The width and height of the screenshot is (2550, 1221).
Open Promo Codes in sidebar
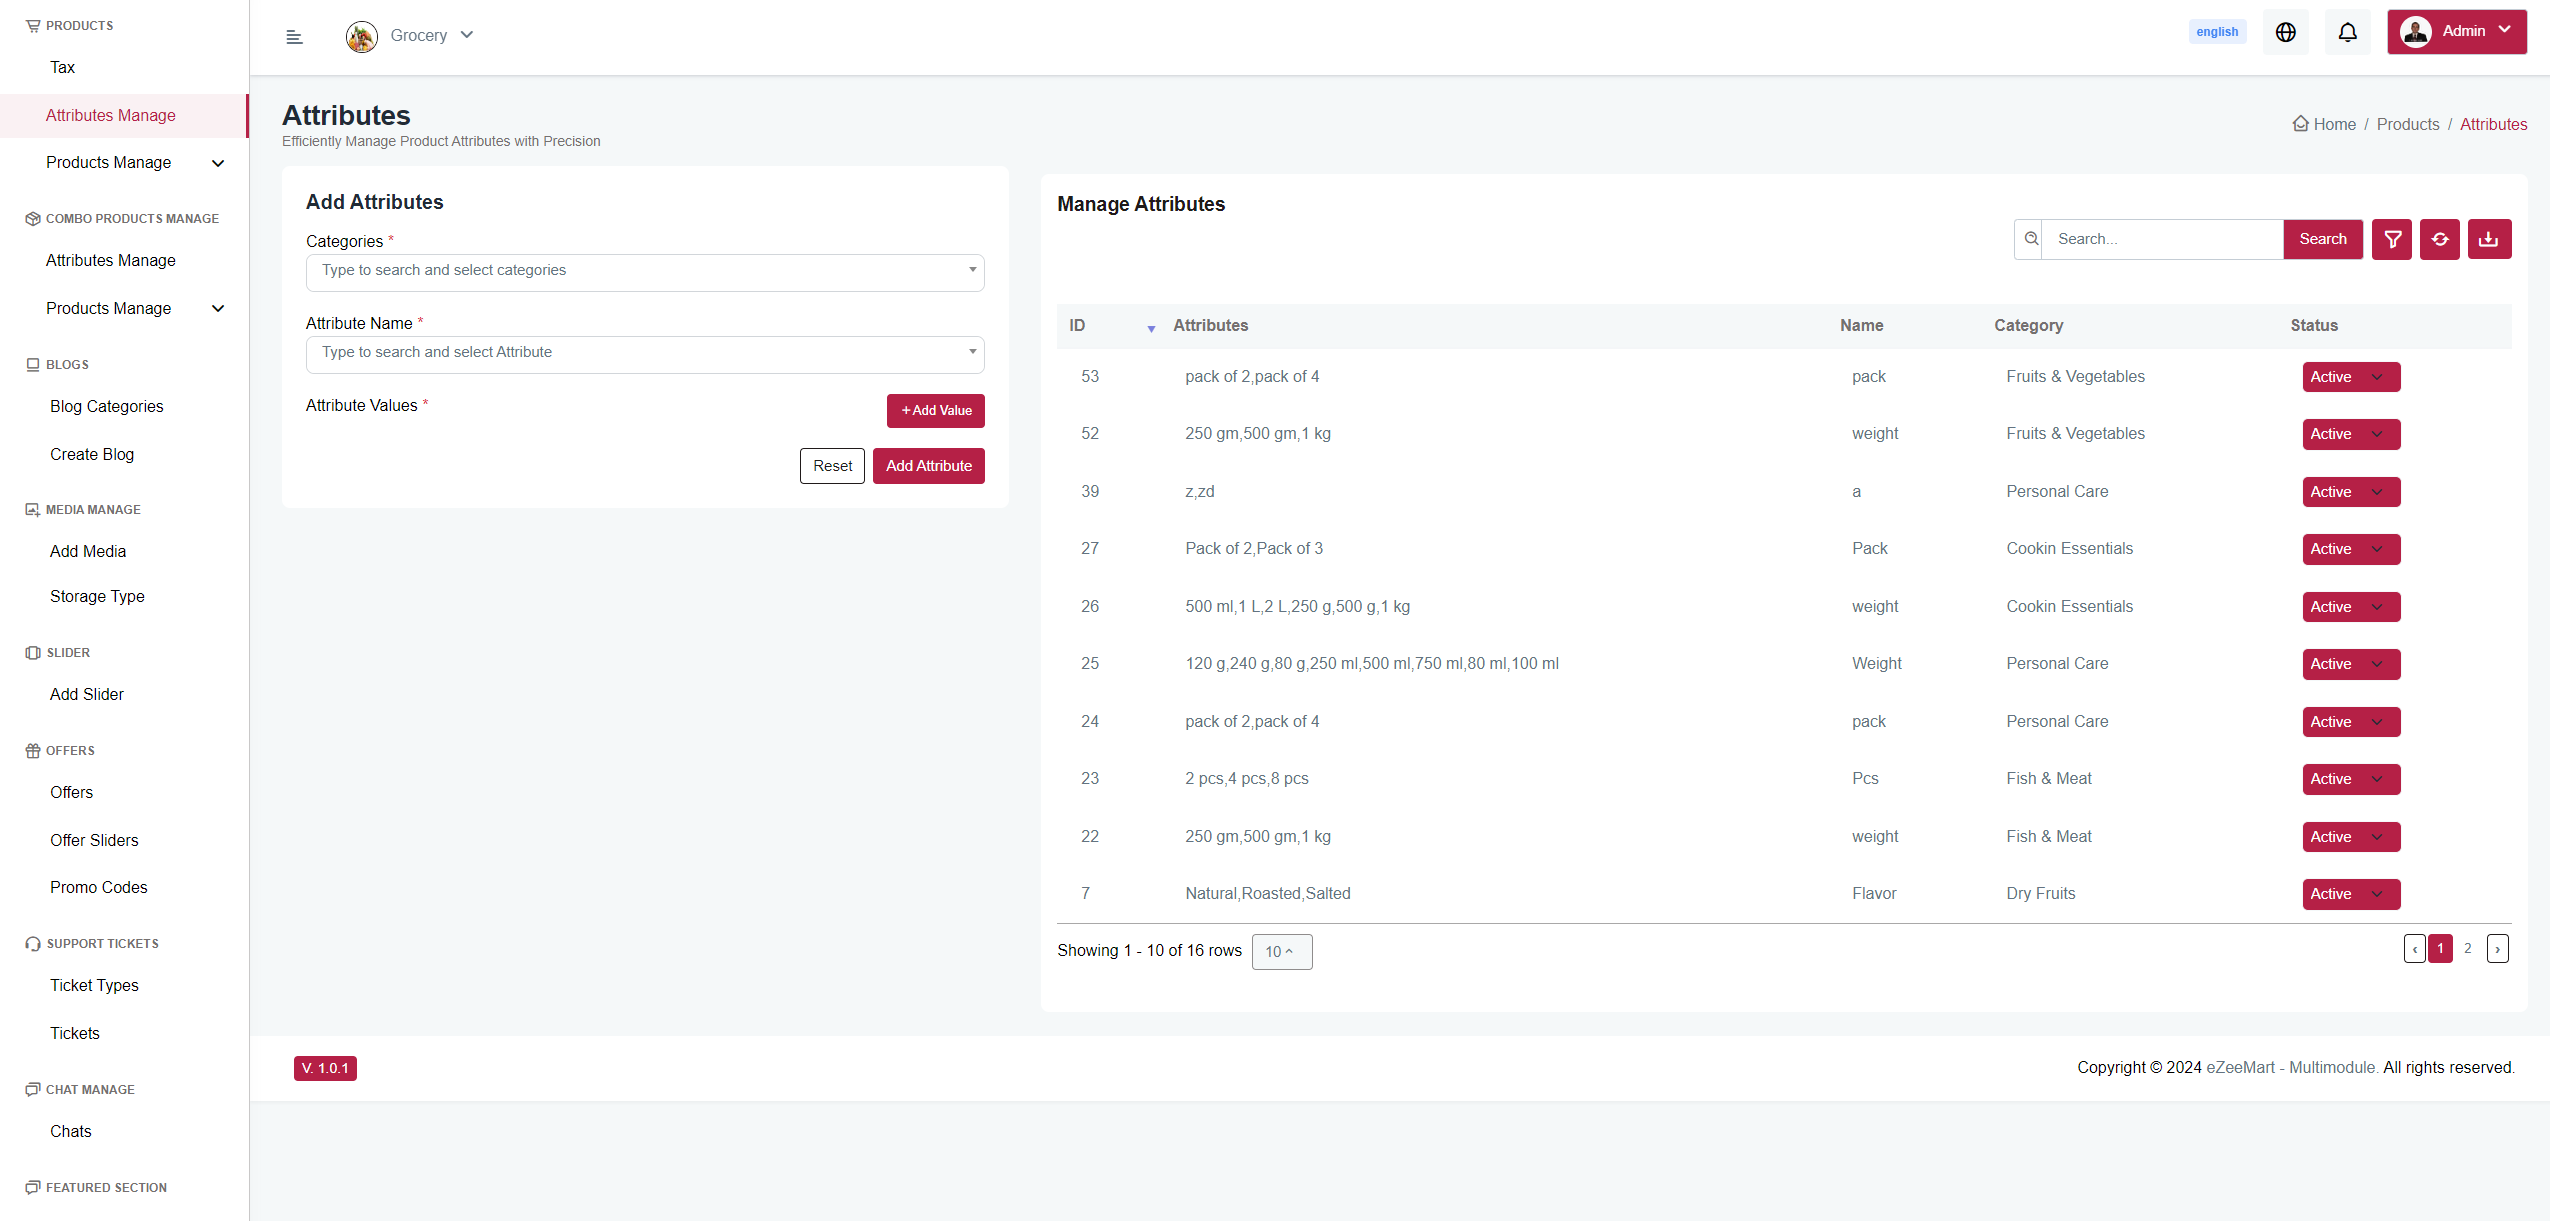99,887
